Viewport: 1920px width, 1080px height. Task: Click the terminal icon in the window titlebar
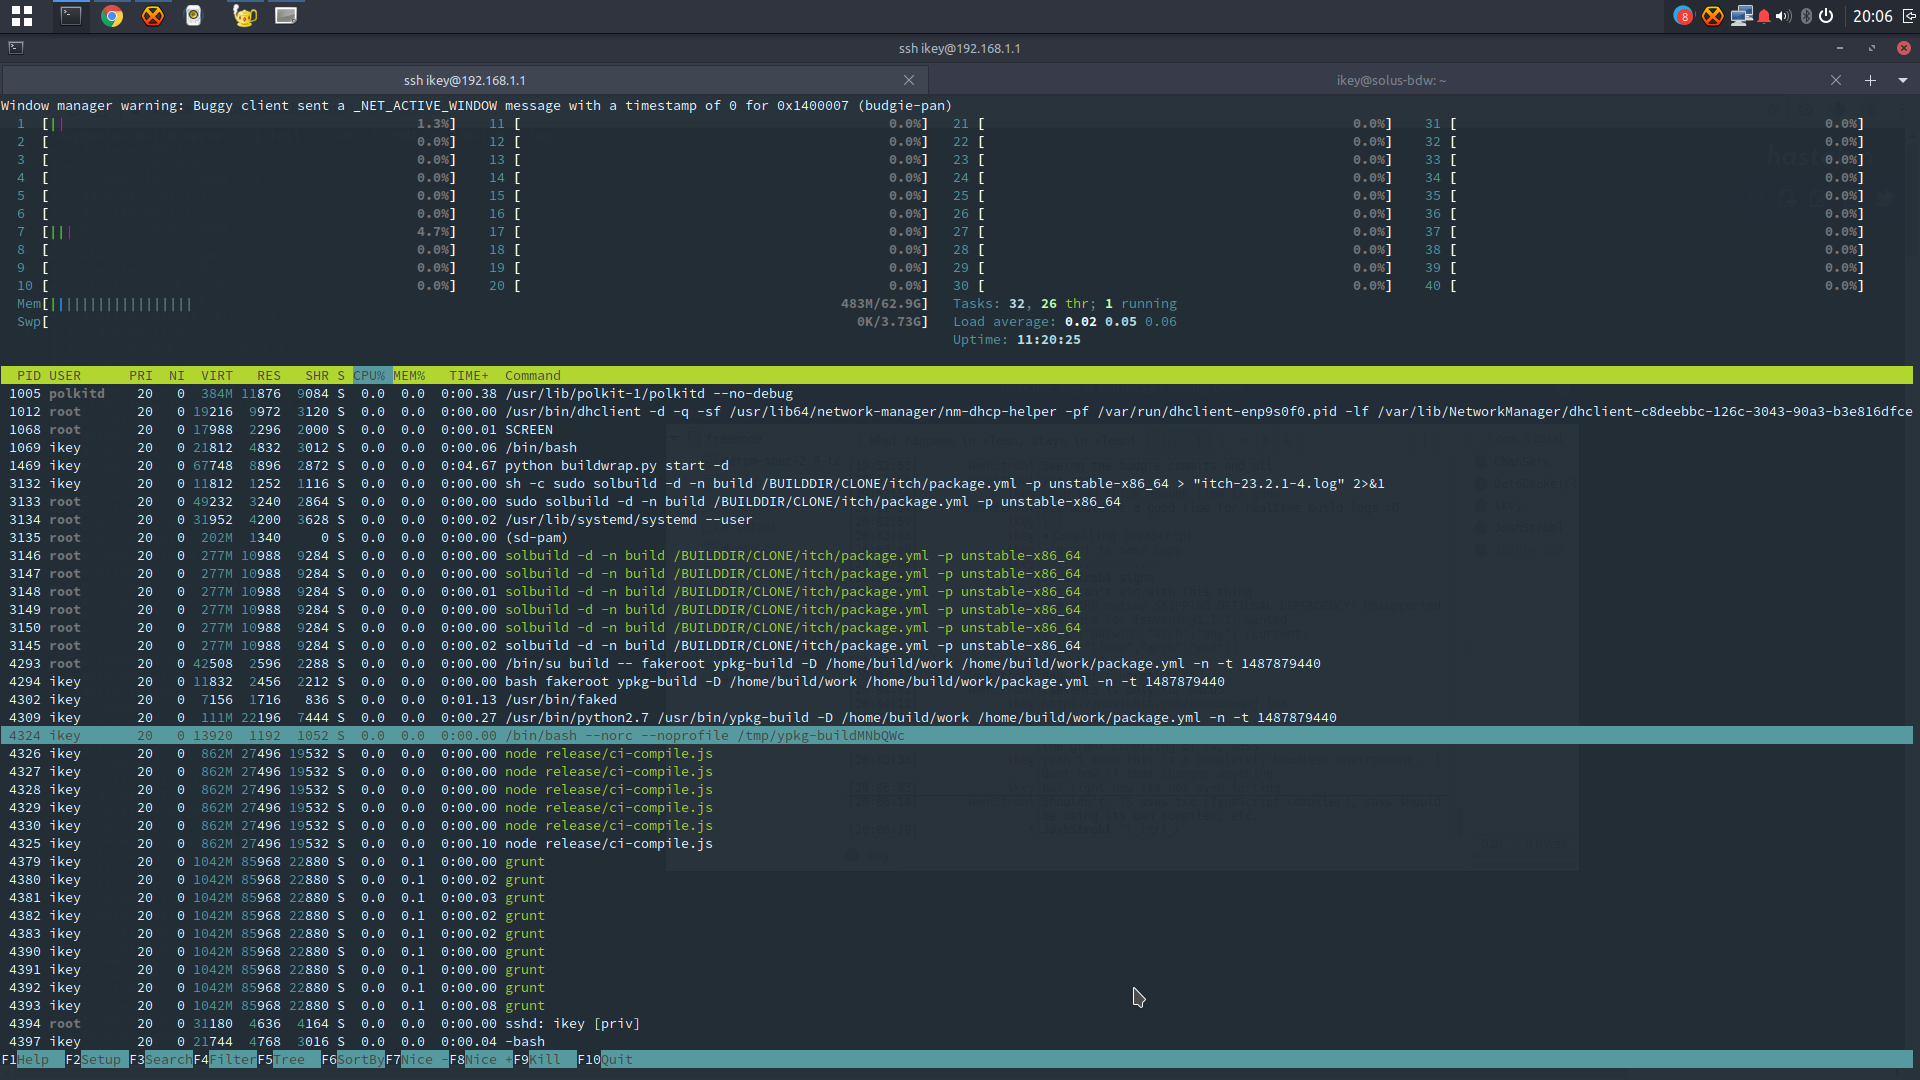(16, 47)
